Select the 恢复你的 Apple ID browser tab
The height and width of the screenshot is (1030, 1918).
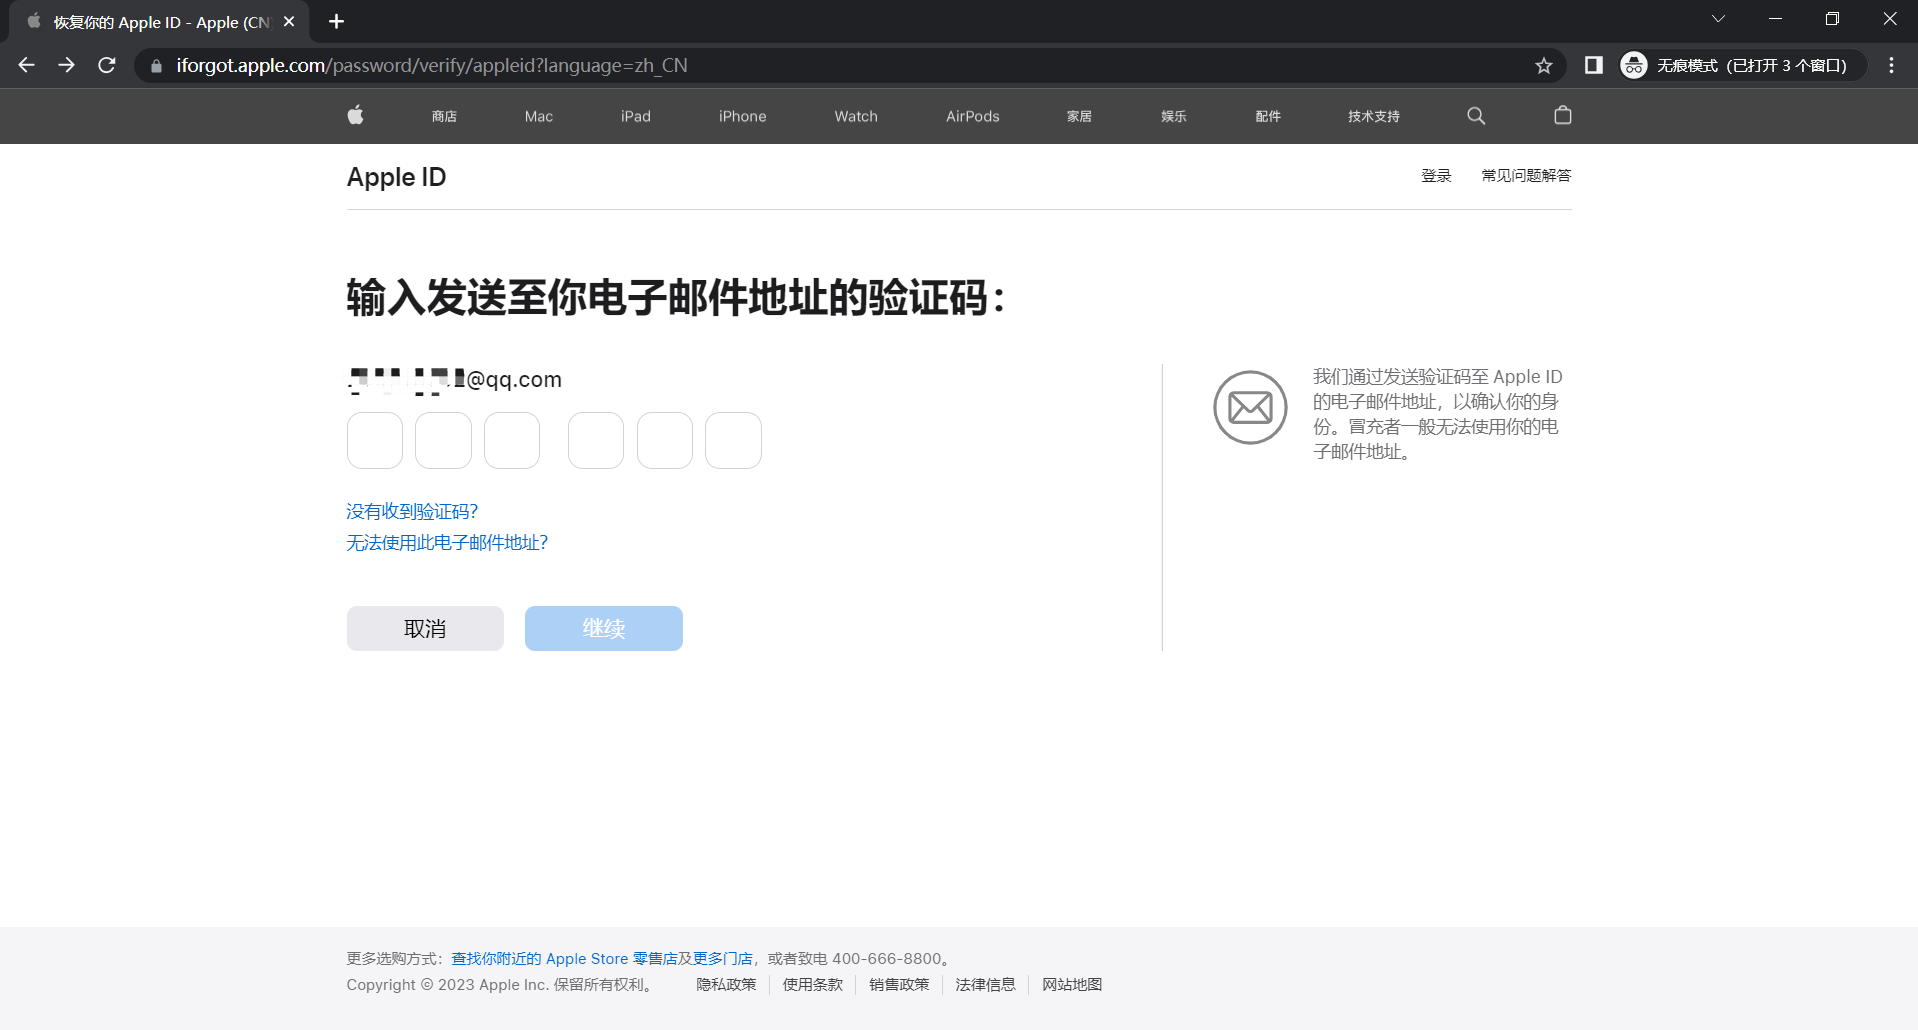(x=160, y=22)
